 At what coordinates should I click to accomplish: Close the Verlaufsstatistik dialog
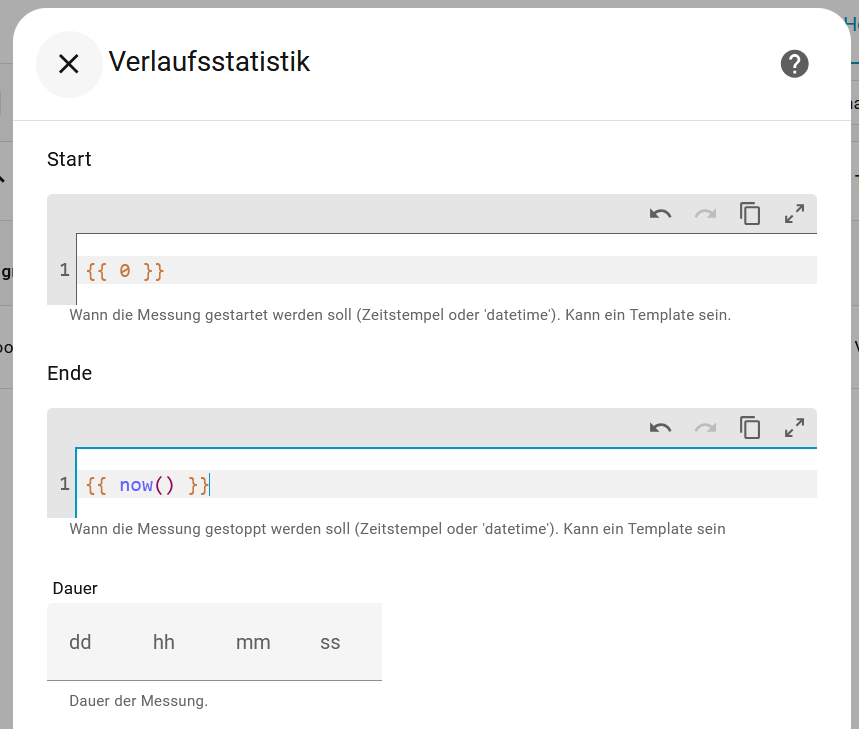[69, 64]
